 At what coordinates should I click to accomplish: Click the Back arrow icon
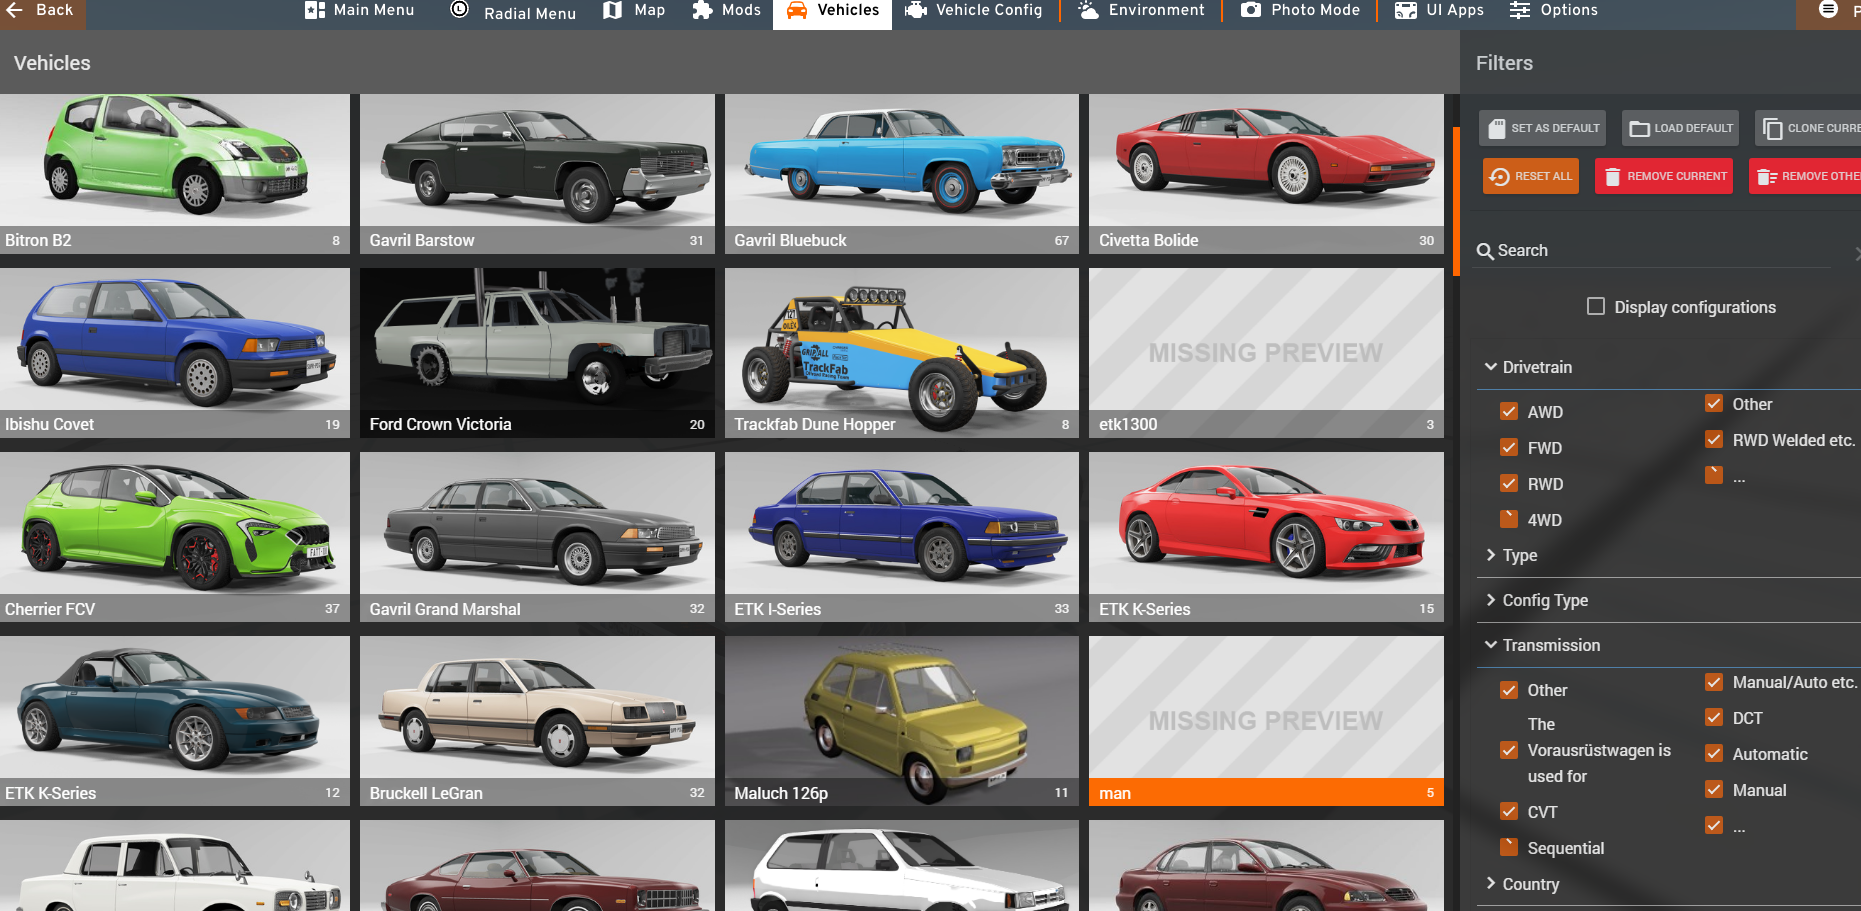coord(15,10)
